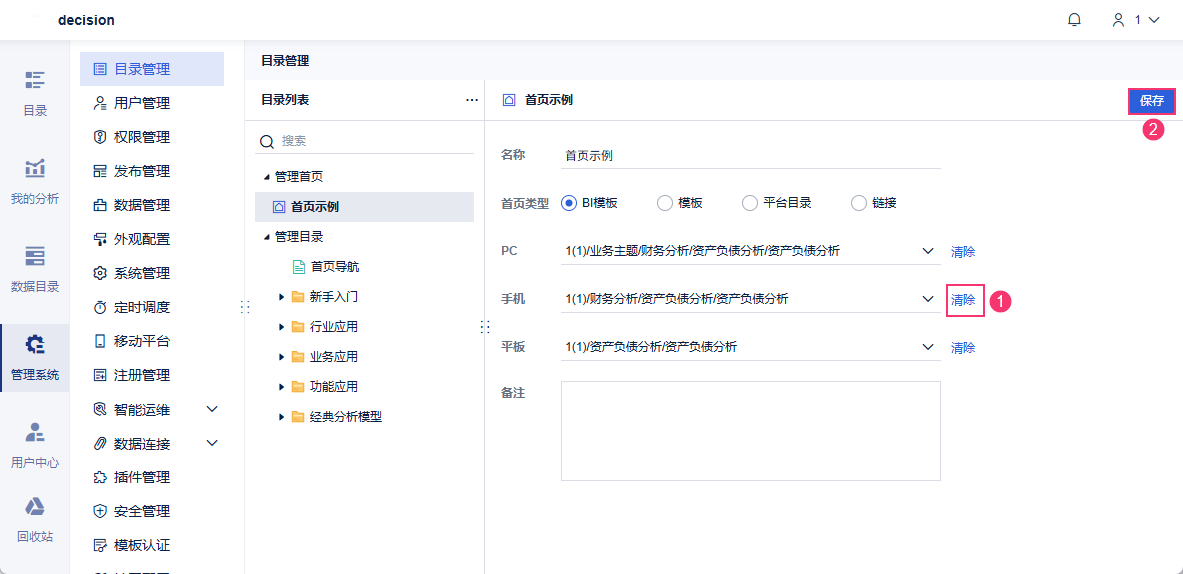Viewport: 1183px width, 574px height.
Task: Open 用户管理 in the menu
Action: (141, 103)
